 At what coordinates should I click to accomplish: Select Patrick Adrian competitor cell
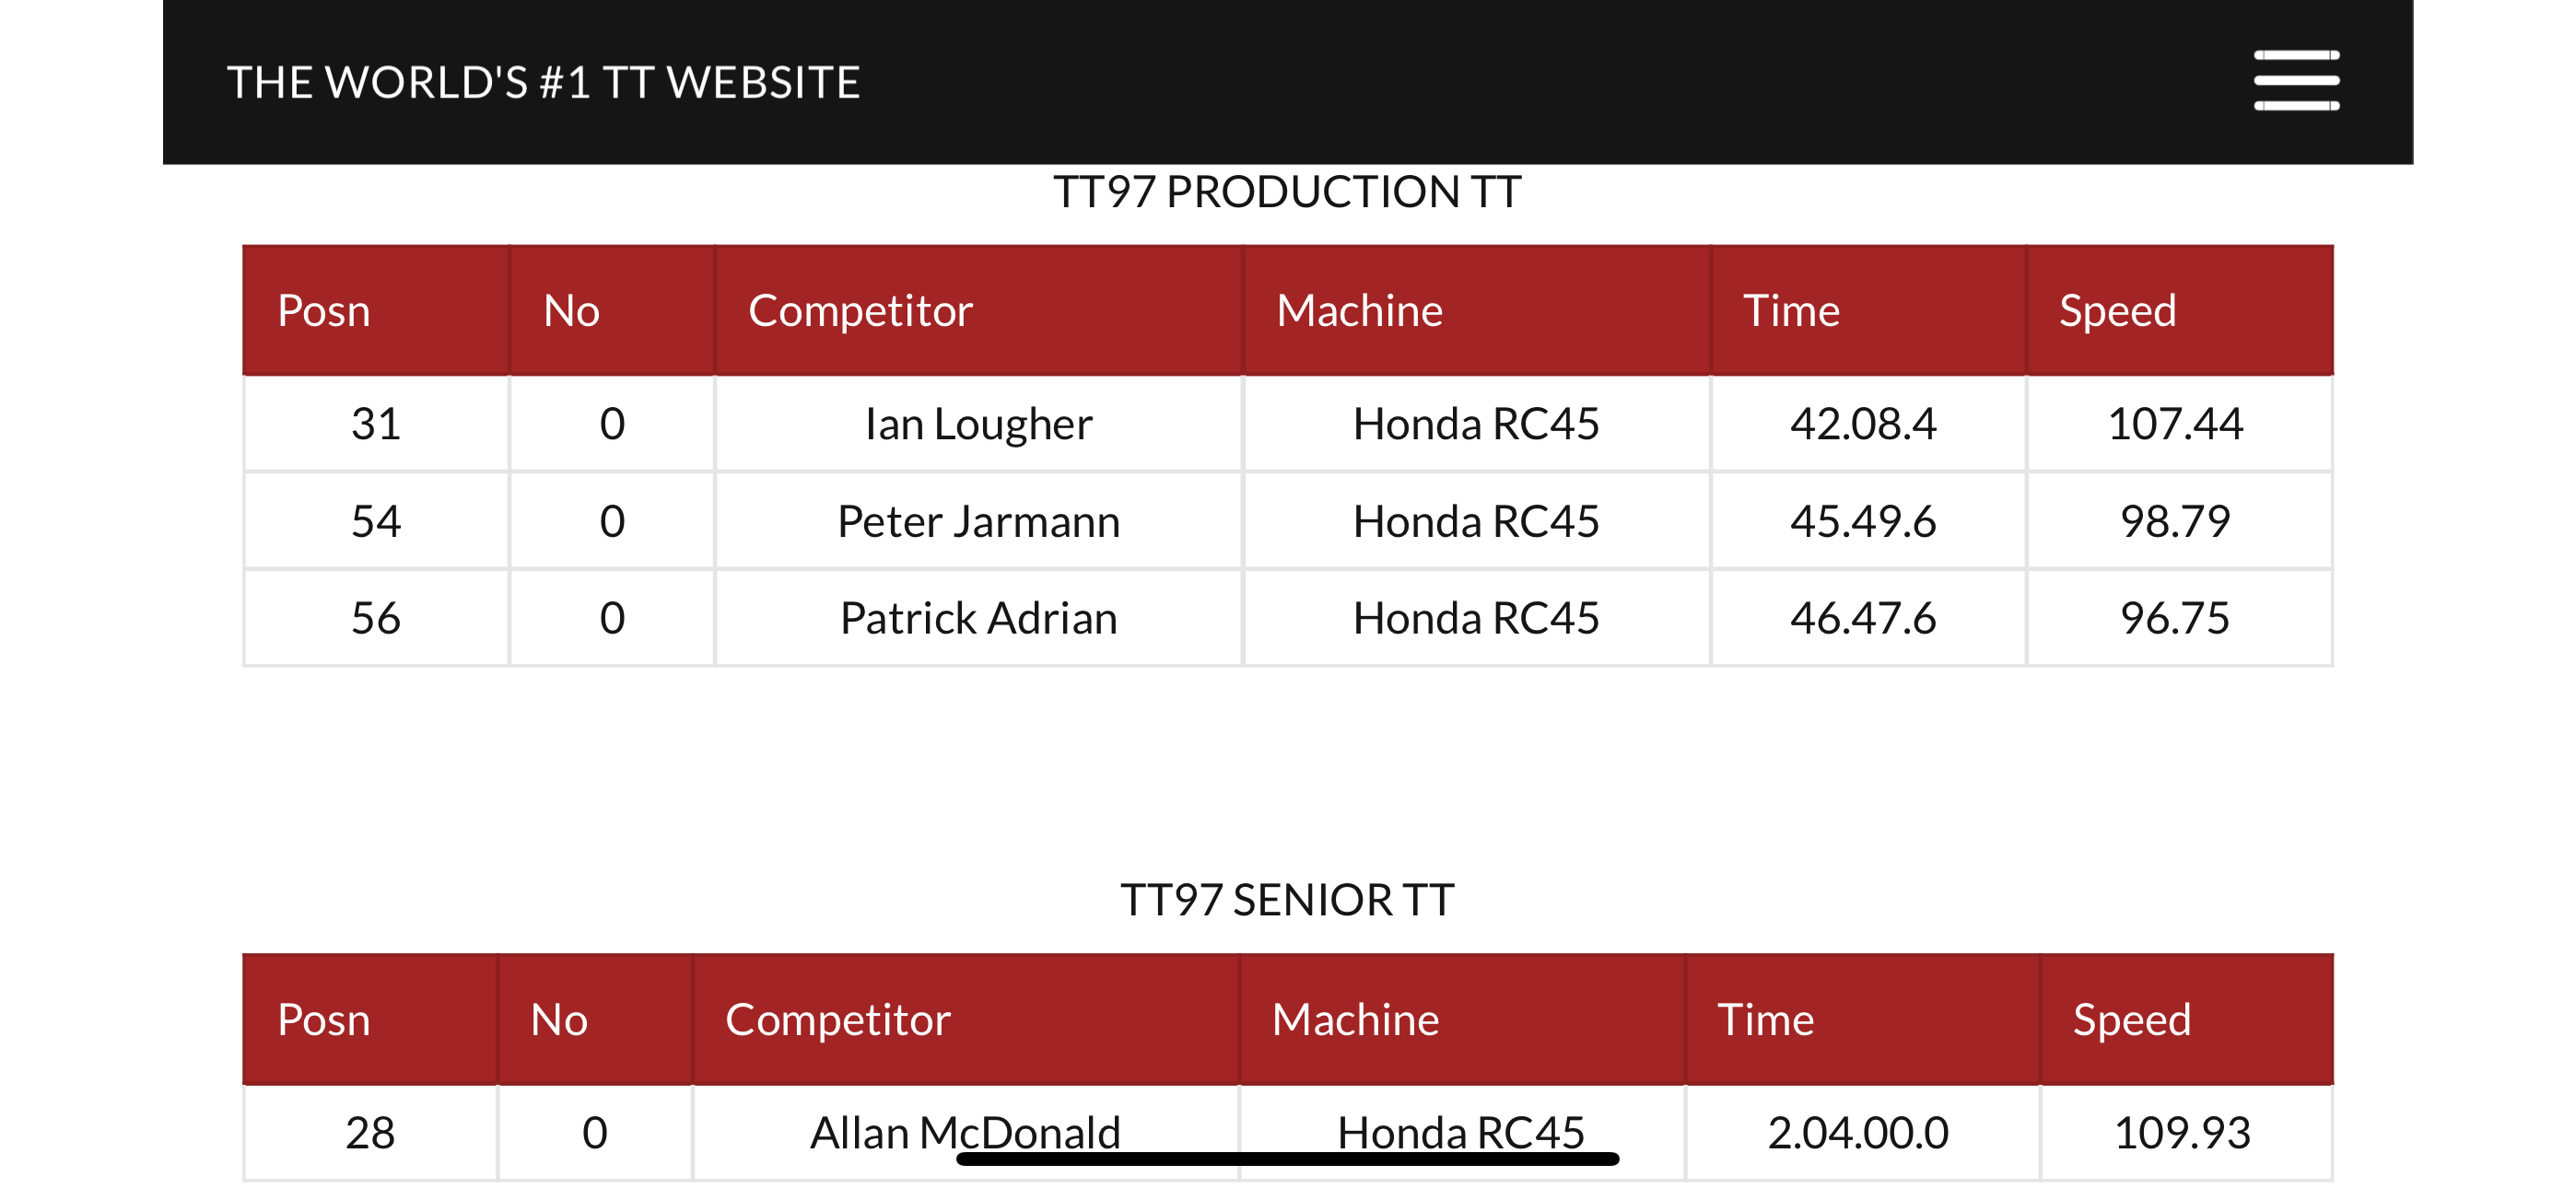click(x=978, y=618)
